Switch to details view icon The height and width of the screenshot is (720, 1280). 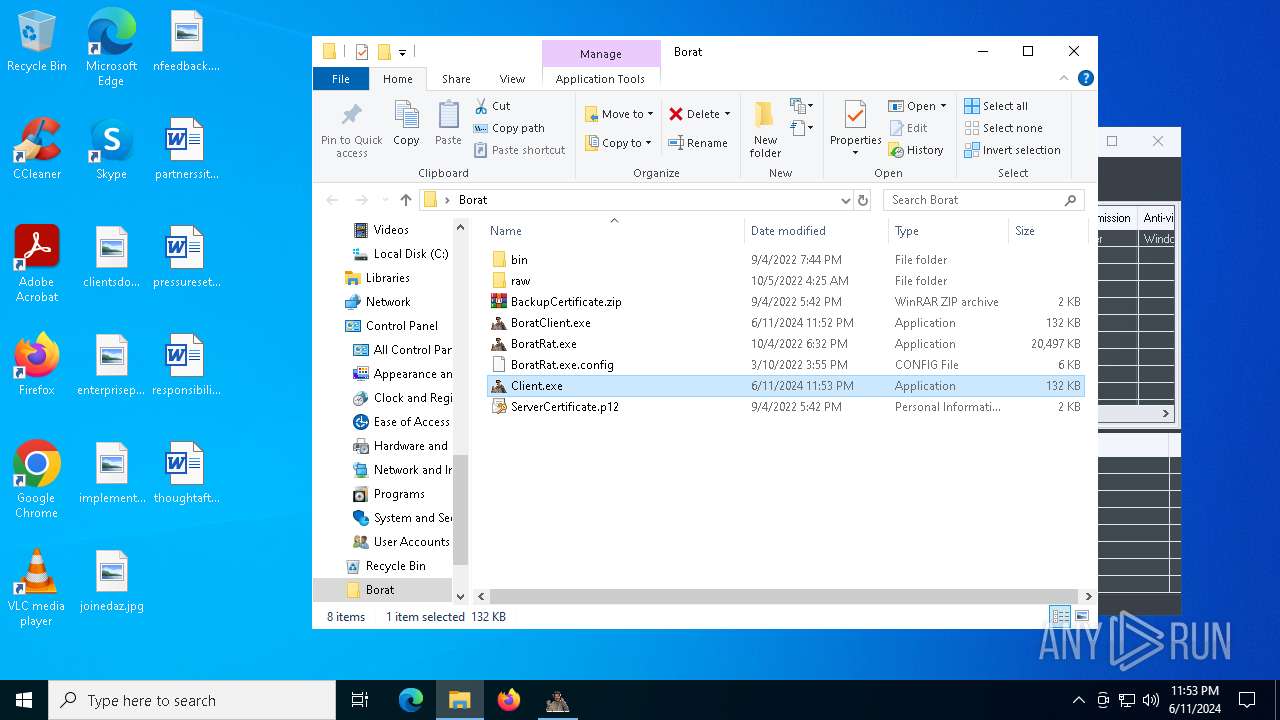(1060, 617)
